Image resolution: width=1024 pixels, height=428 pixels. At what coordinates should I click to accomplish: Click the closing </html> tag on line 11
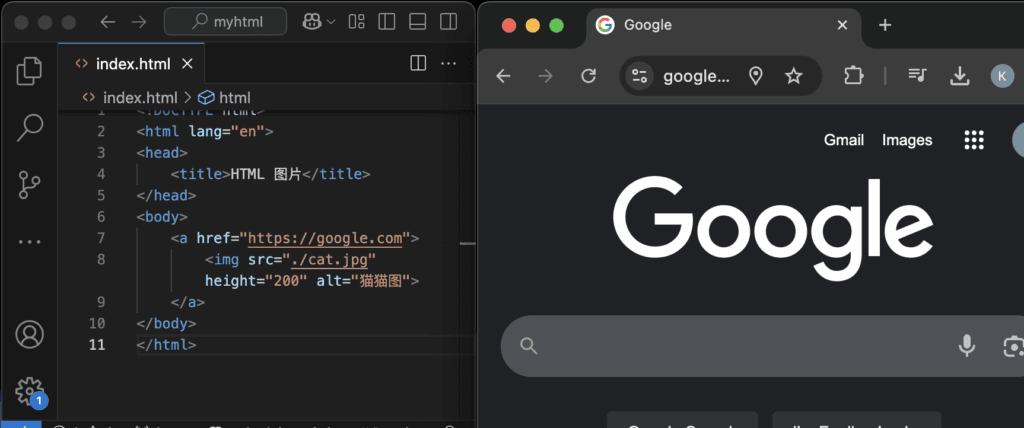click(166, 344)
